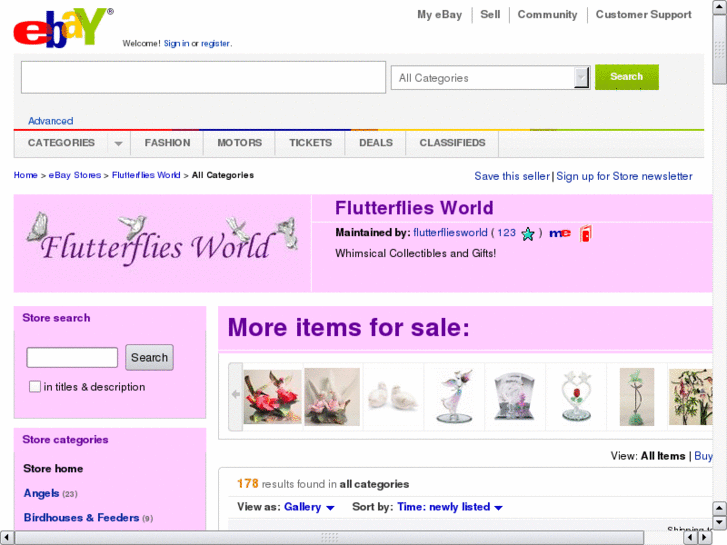Click the Sign in link
This screenshot has width=727, height=545.
[176, 44]
